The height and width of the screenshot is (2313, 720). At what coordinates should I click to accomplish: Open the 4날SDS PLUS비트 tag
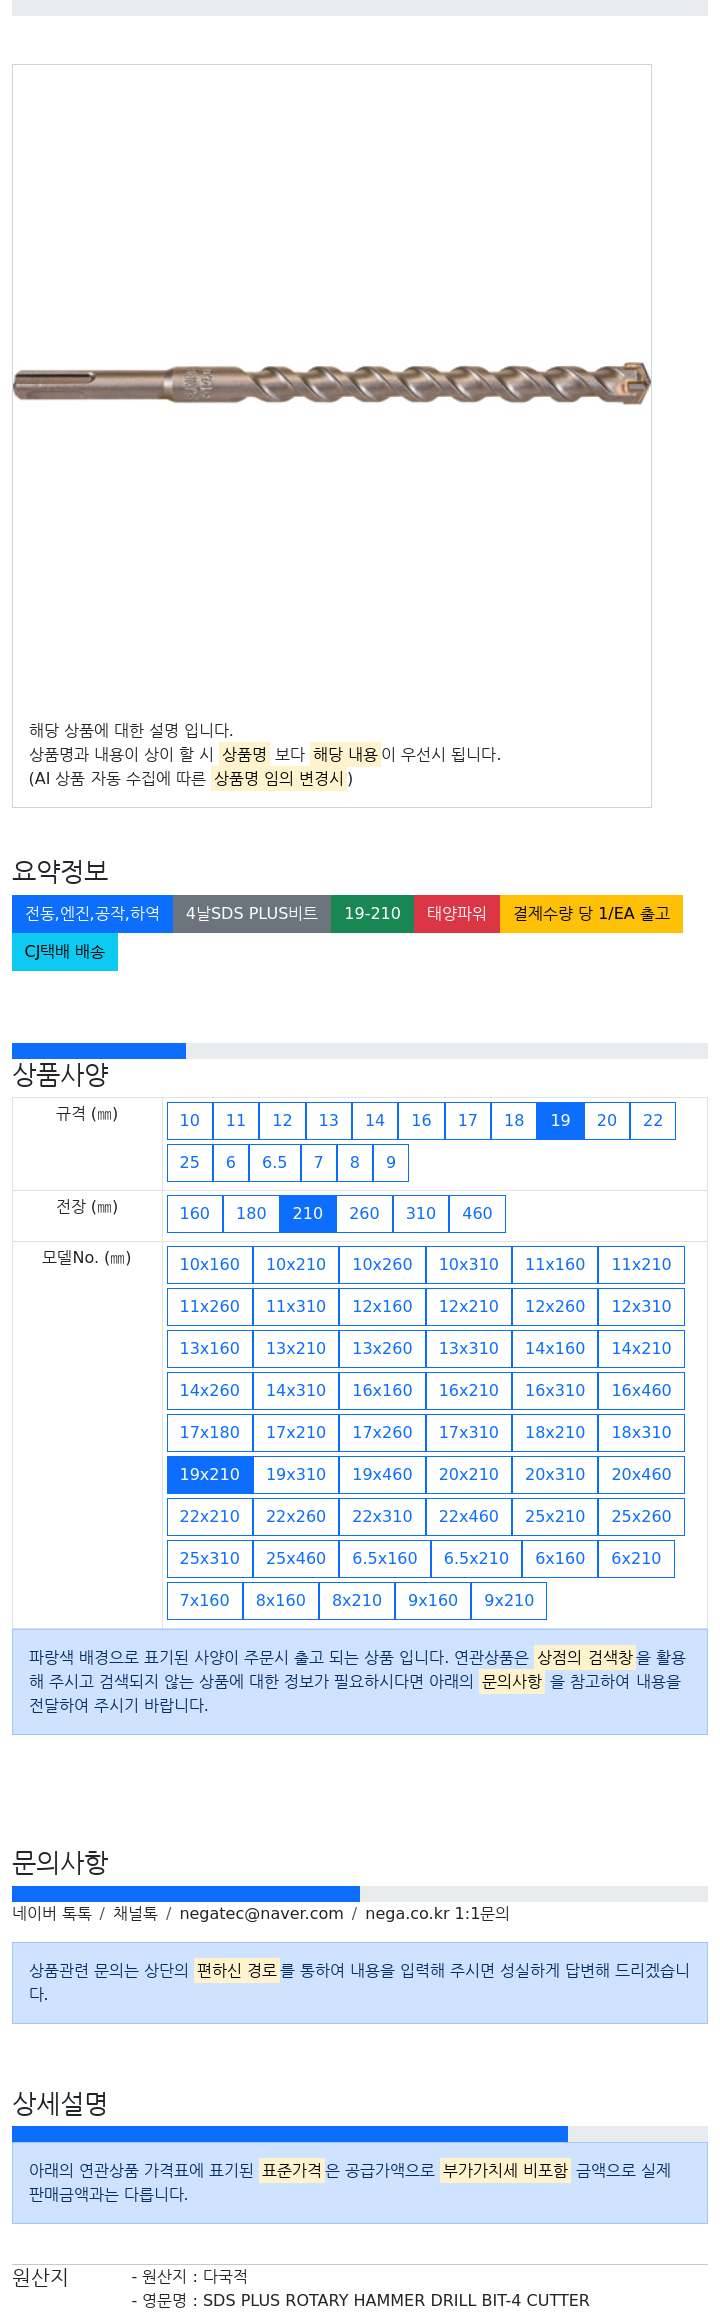pyautogui.click(x=252, y=913)
